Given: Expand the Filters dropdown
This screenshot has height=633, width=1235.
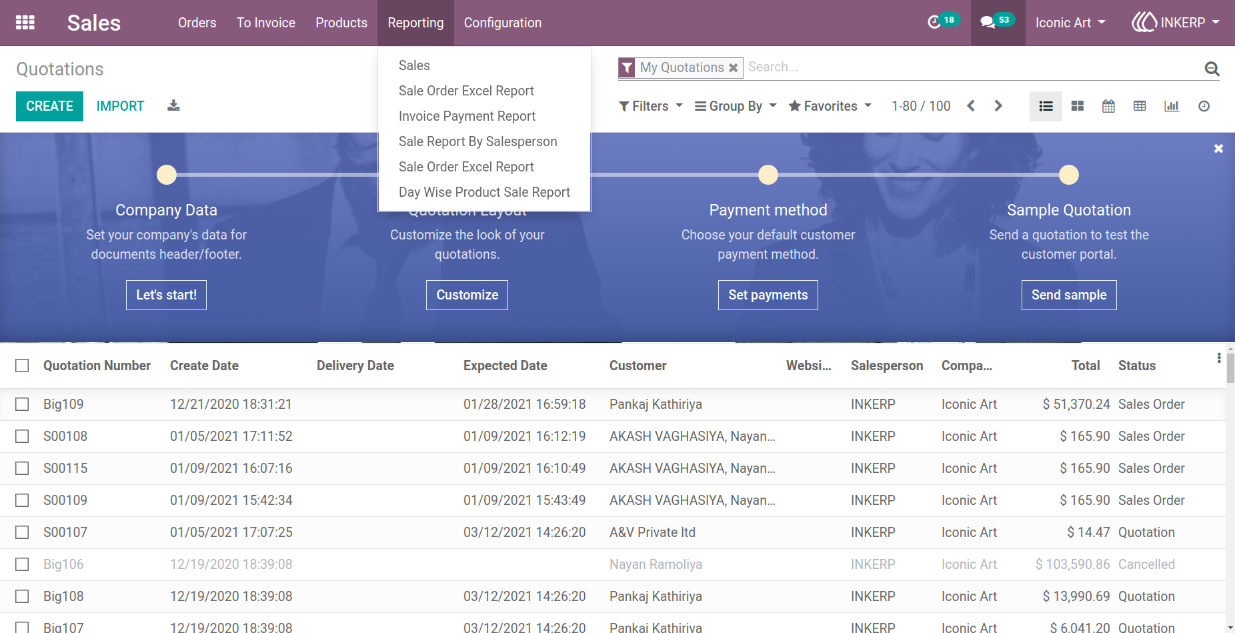Looking at the screenshot, I should click(x=650, y=106).
